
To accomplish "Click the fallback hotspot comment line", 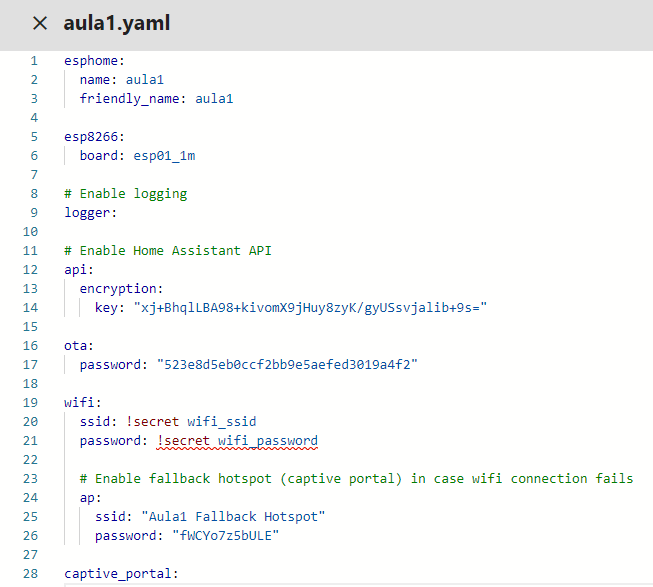I will coord(356,479).
